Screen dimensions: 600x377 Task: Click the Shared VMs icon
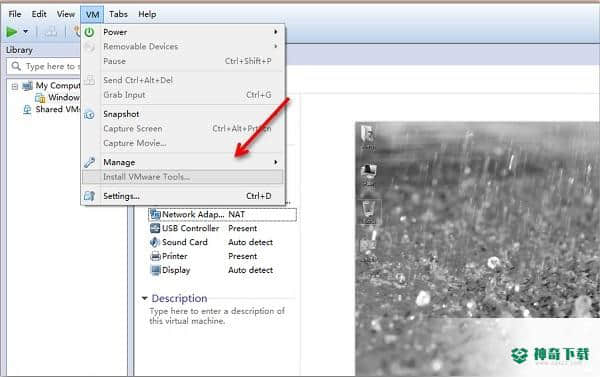click(x=27, y=109)
